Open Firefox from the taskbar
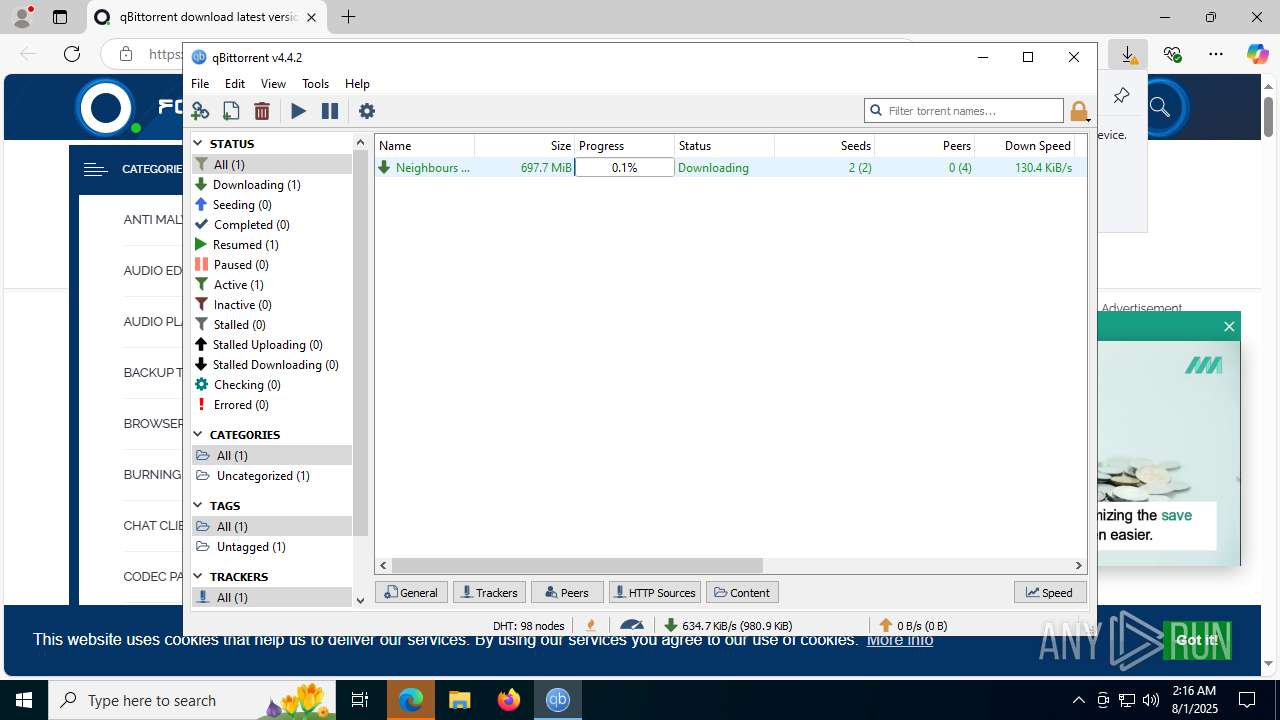1280x720 pixels. (509, 700)
